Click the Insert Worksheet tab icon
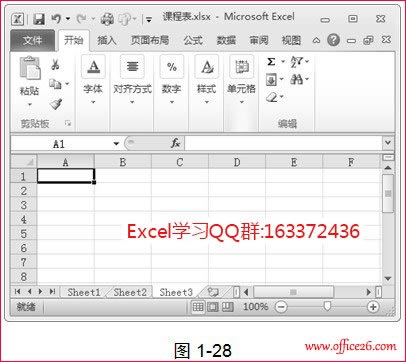 [213, 292]
